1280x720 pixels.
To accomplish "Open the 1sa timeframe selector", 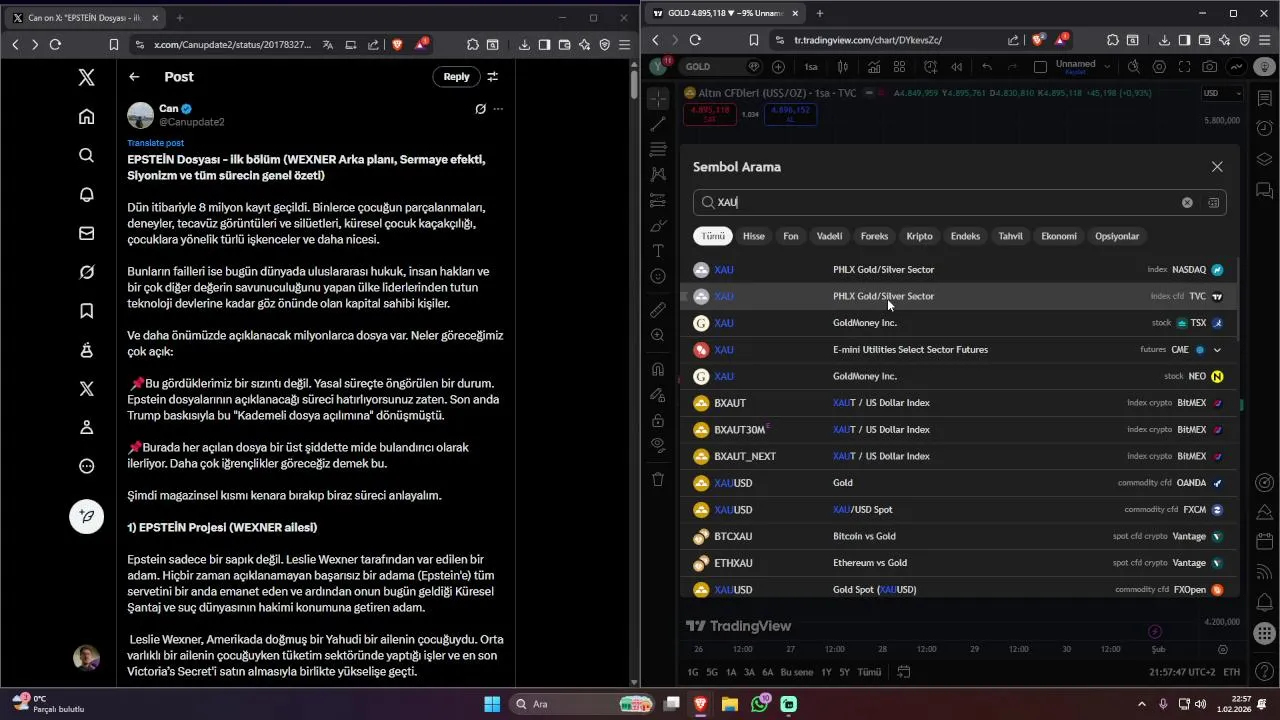I will pos(811,67).
